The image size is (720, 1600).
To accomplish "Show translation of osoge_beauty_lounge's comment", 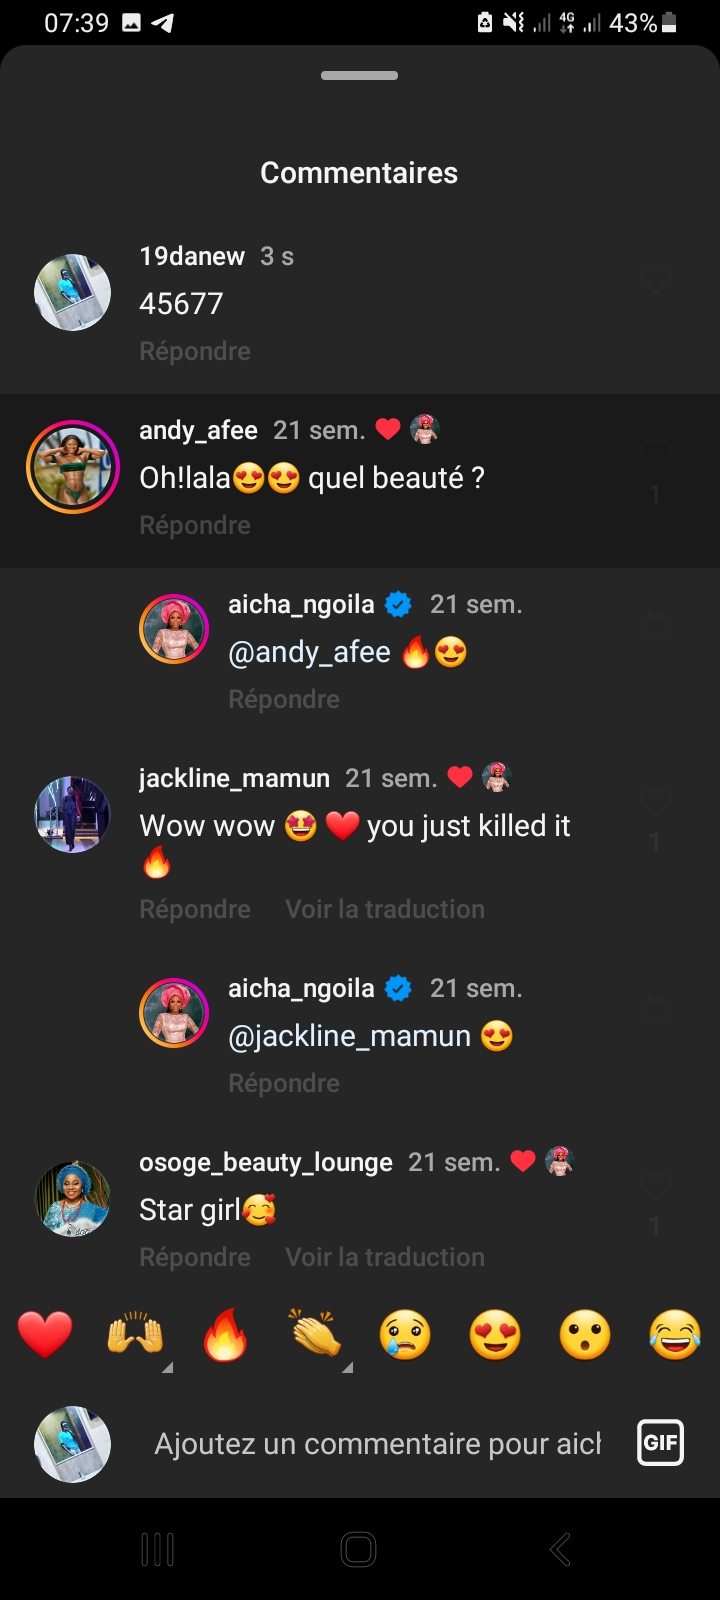I will [x=385, y=1257].
